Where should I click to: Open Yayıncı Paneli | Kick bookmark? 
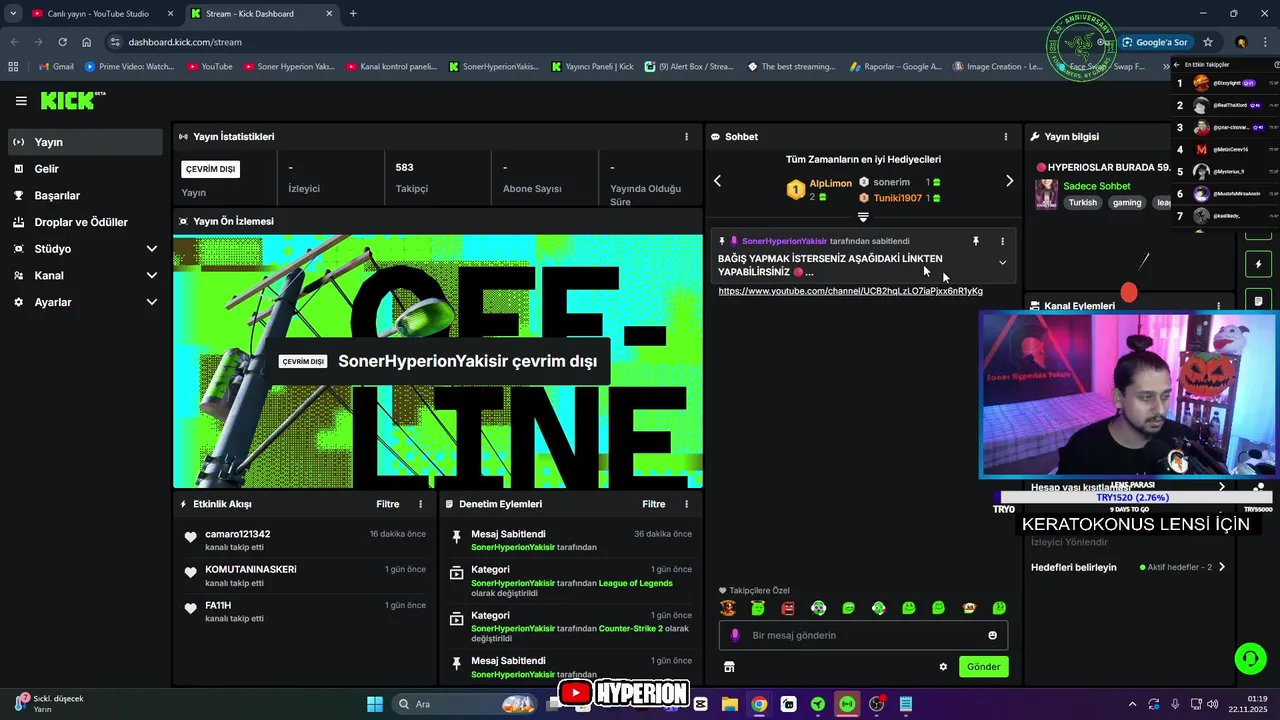(x=593, y=67)
